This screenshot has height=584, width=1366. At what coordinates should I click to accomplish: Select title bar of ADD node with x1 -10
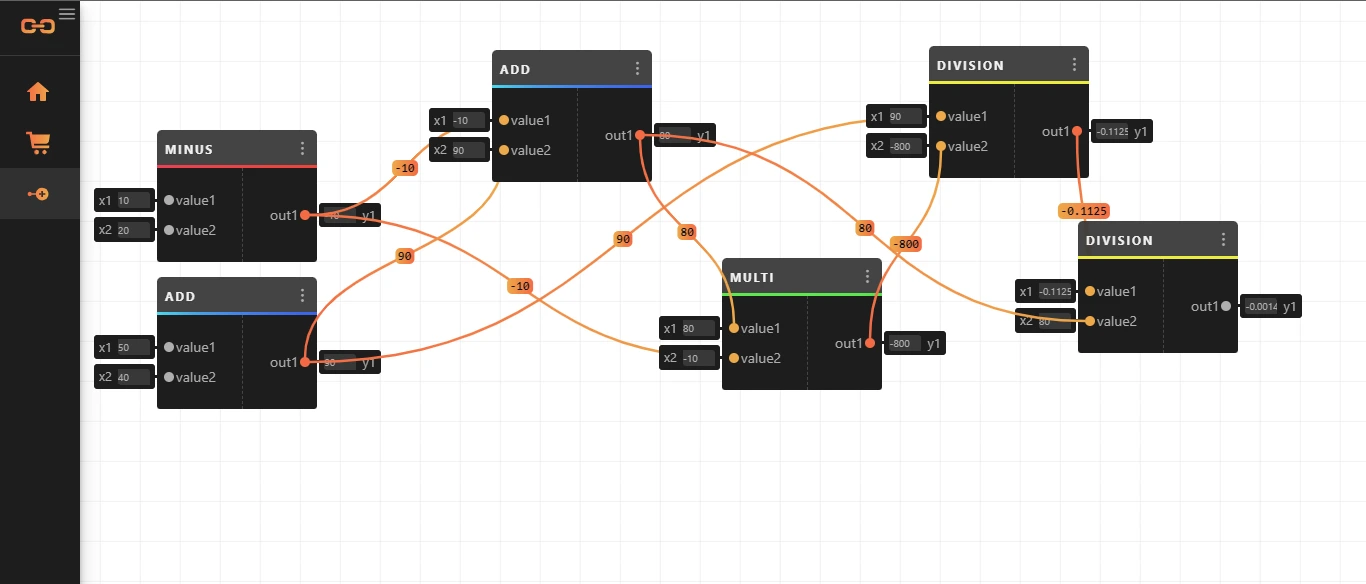pos(572,68)
